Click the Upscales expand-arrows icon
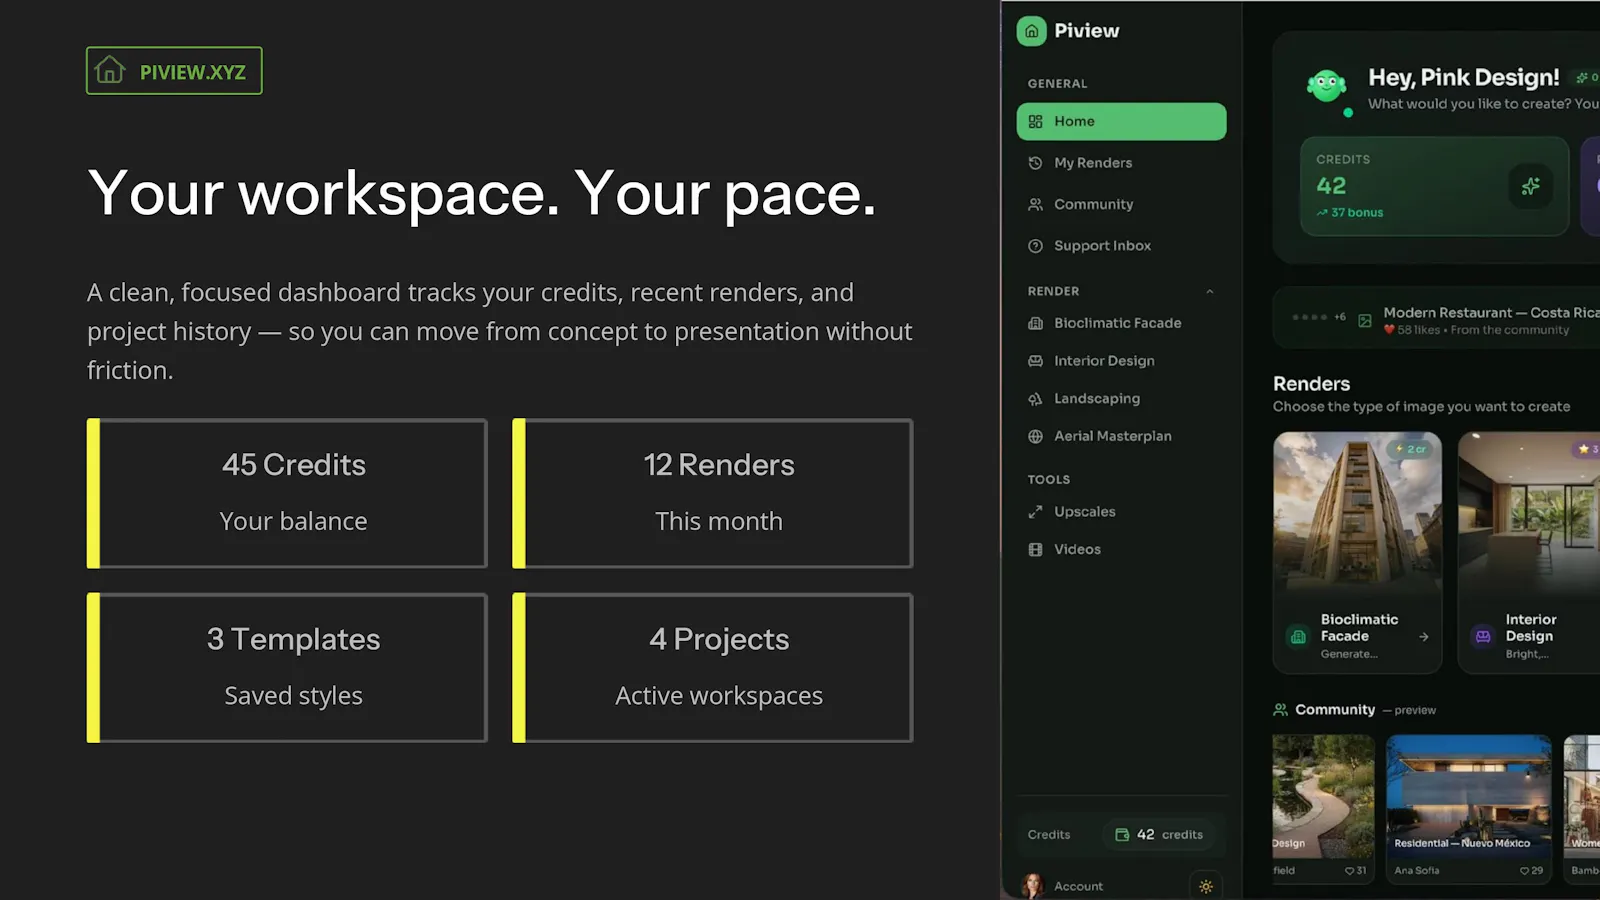 pos(1036,512)
